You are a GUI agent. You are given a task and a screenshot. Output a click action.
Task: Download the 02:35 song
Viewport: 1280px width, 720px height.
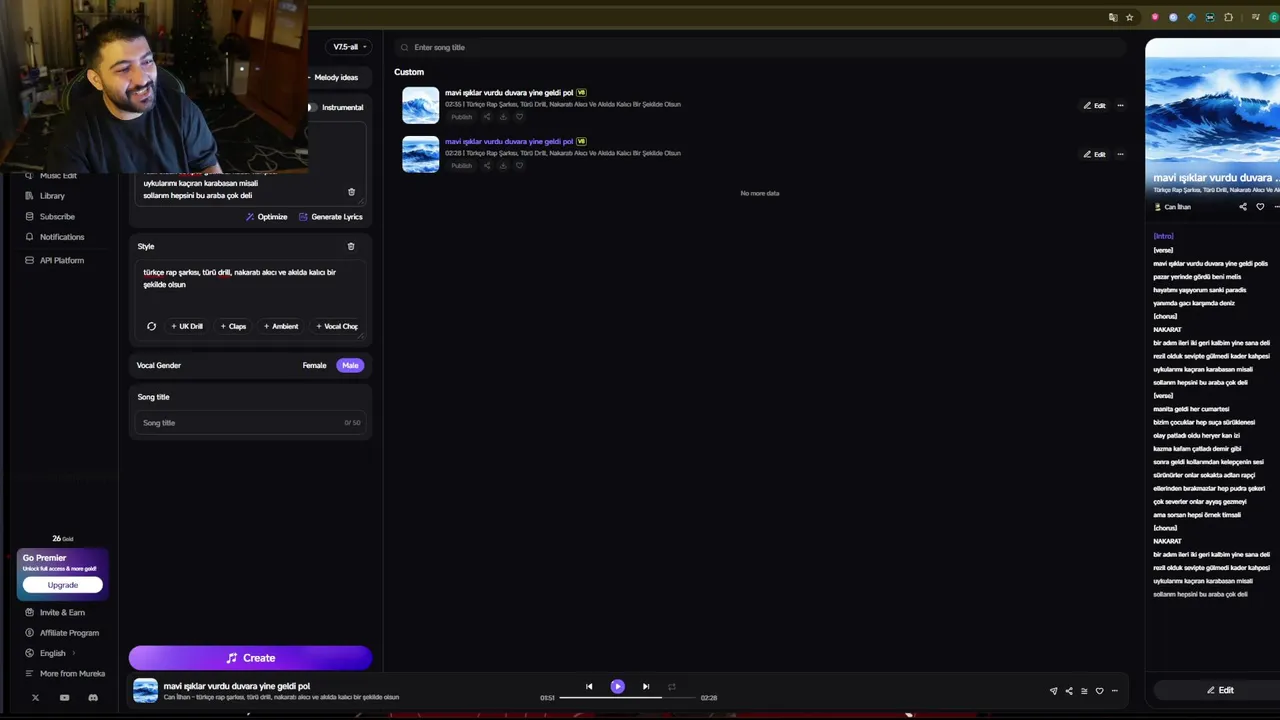[x=503, y=117]
